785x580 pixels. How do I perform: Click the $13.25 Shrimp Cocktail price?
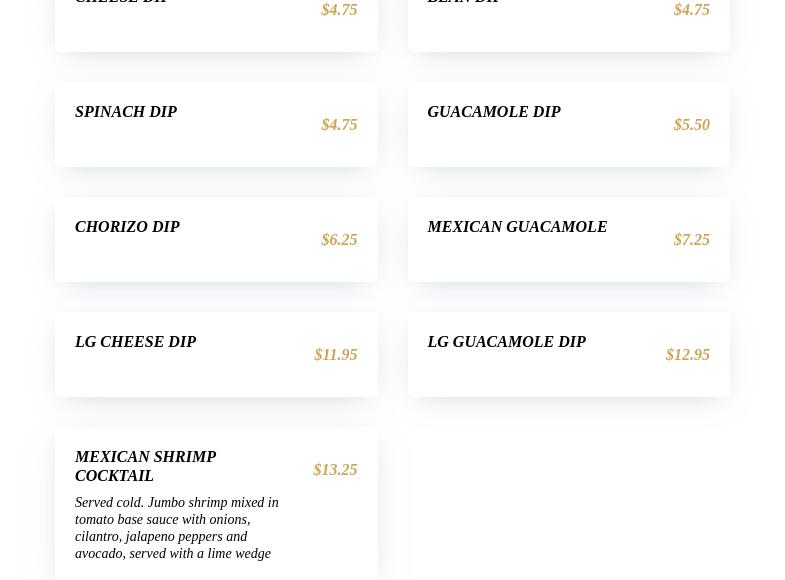coord(335,470)
